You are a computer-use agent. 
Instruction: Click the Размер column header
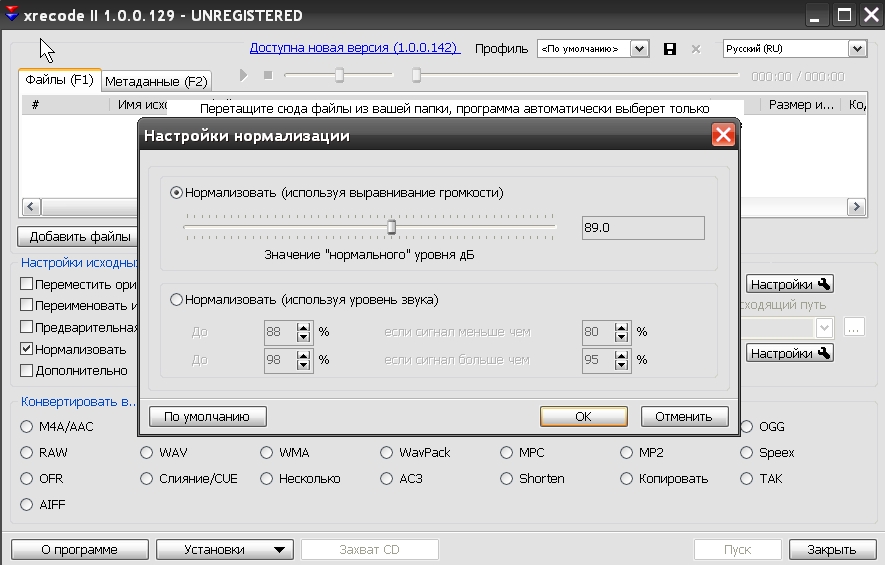(801, 104)
